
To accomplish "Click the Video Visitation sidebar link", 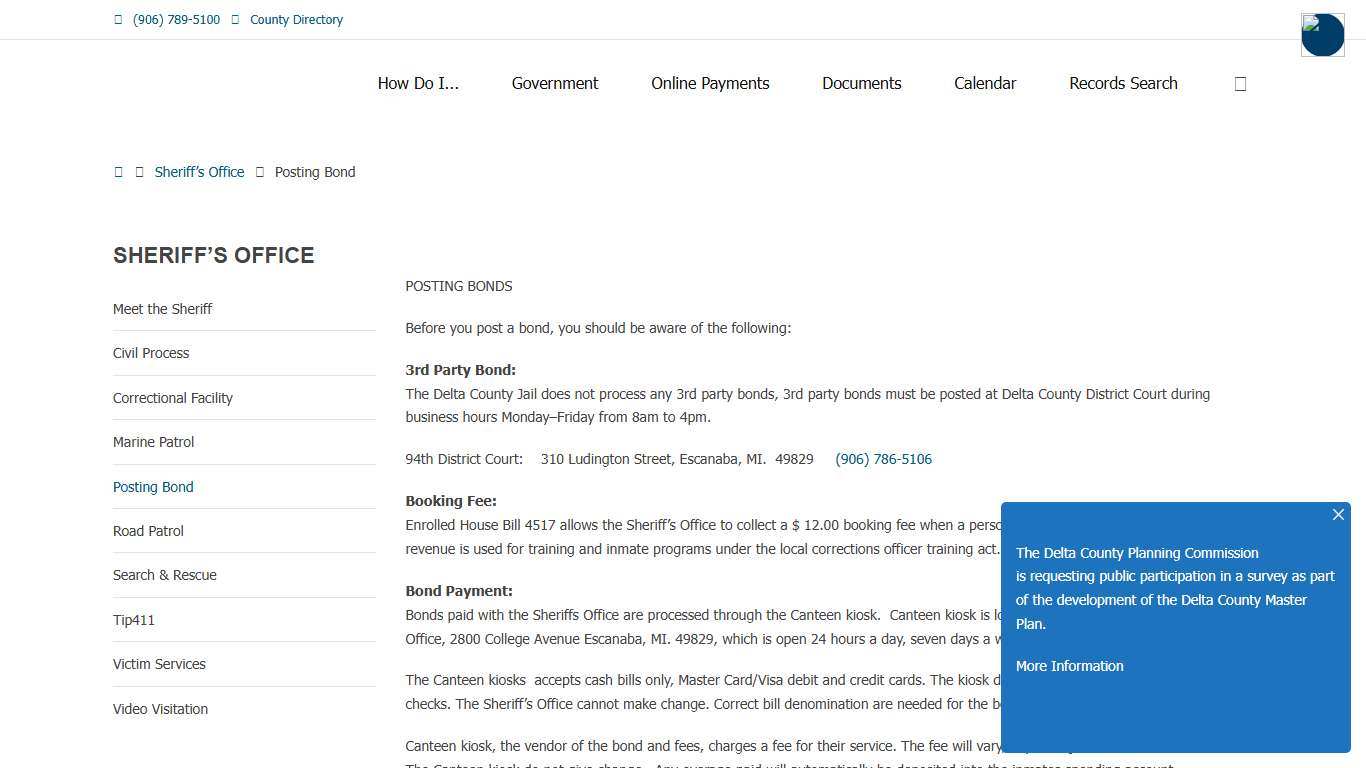I will click(x=160, y=709).
